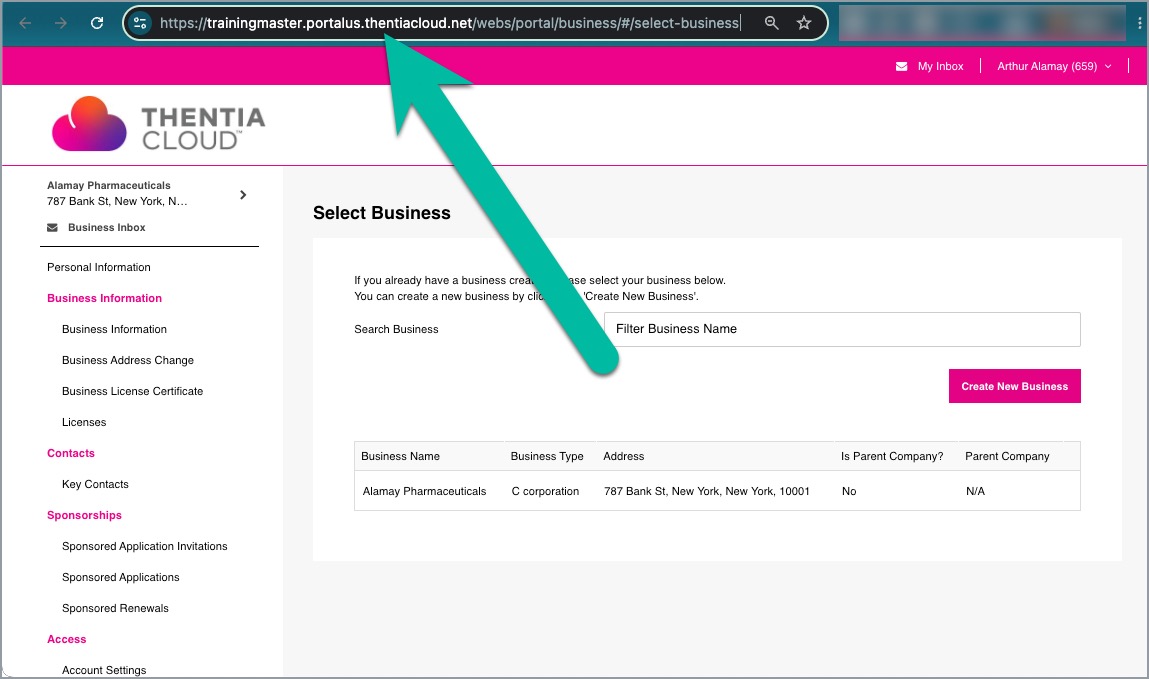Click the Create New Business button
The height and width of the screenshot is (679, 1149).
point(1014,386)
